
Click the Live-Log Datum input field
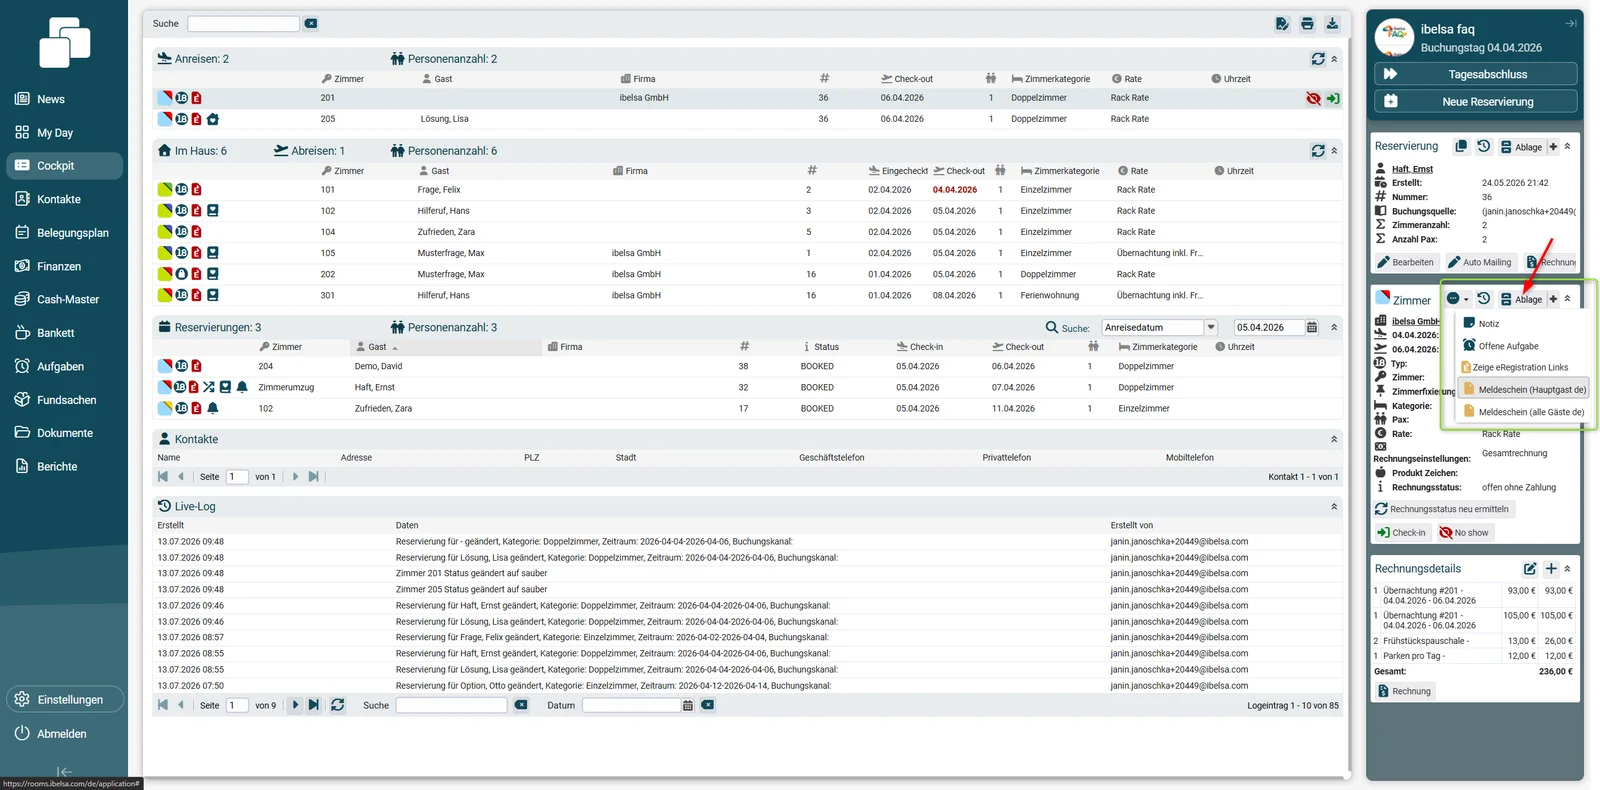pyautogui.click(x=631, y=705)
